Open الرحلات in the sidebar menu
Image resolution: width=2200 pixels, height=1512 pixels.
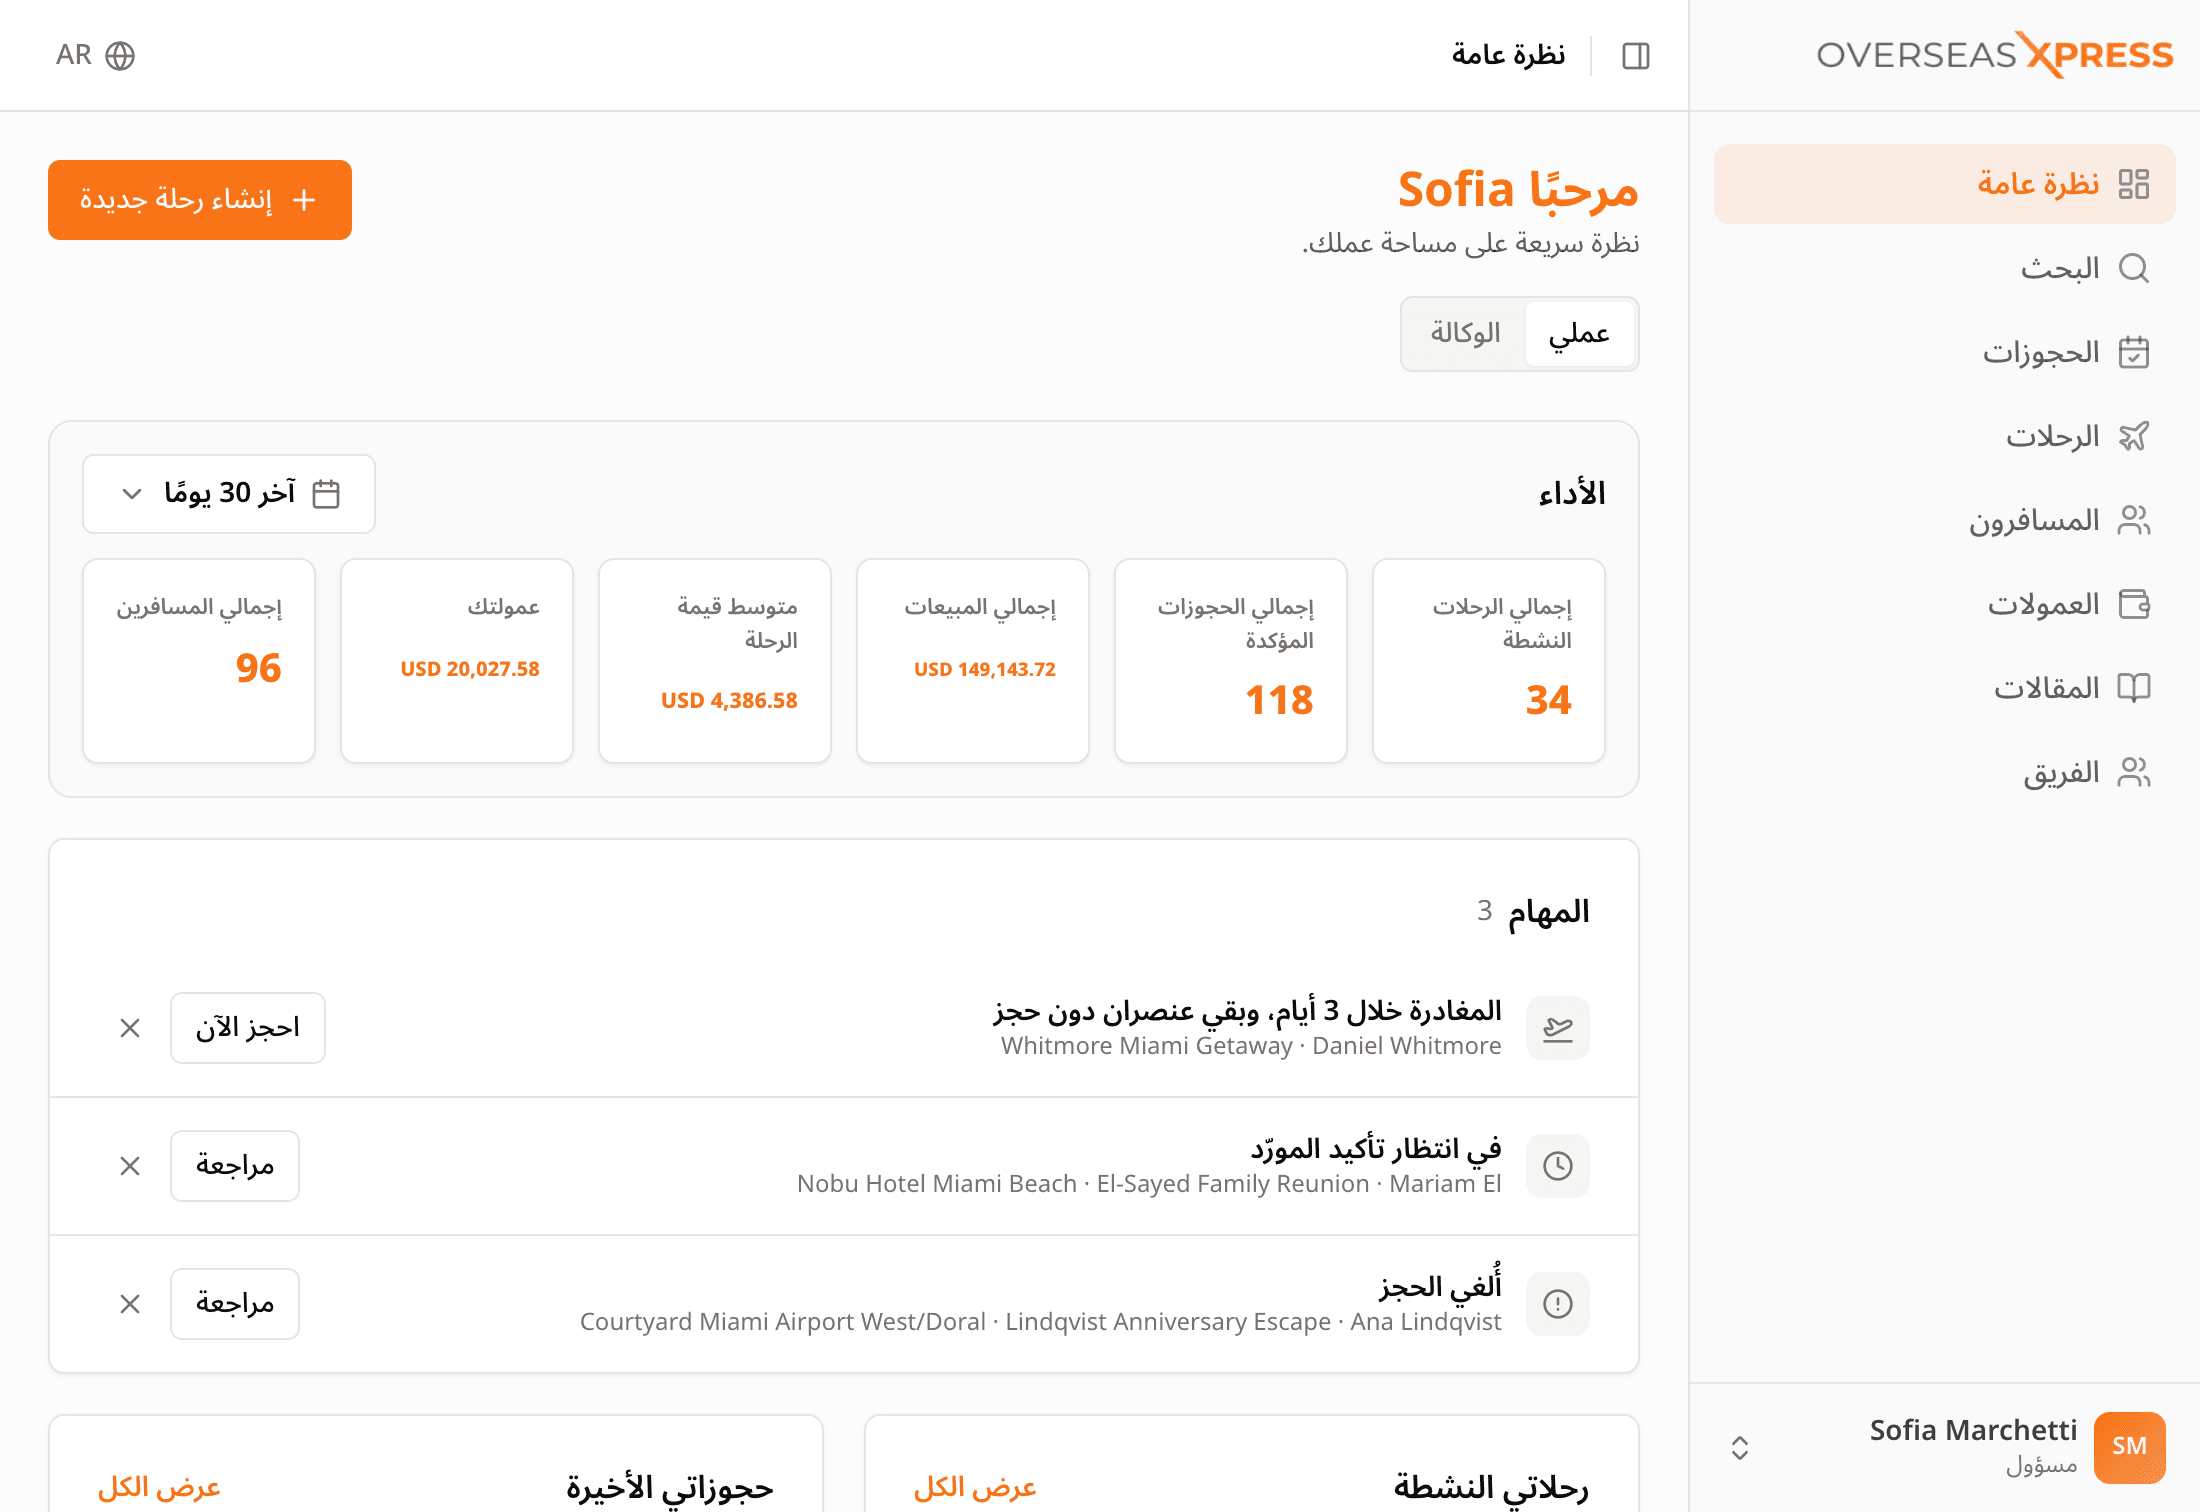[1944, 436]
